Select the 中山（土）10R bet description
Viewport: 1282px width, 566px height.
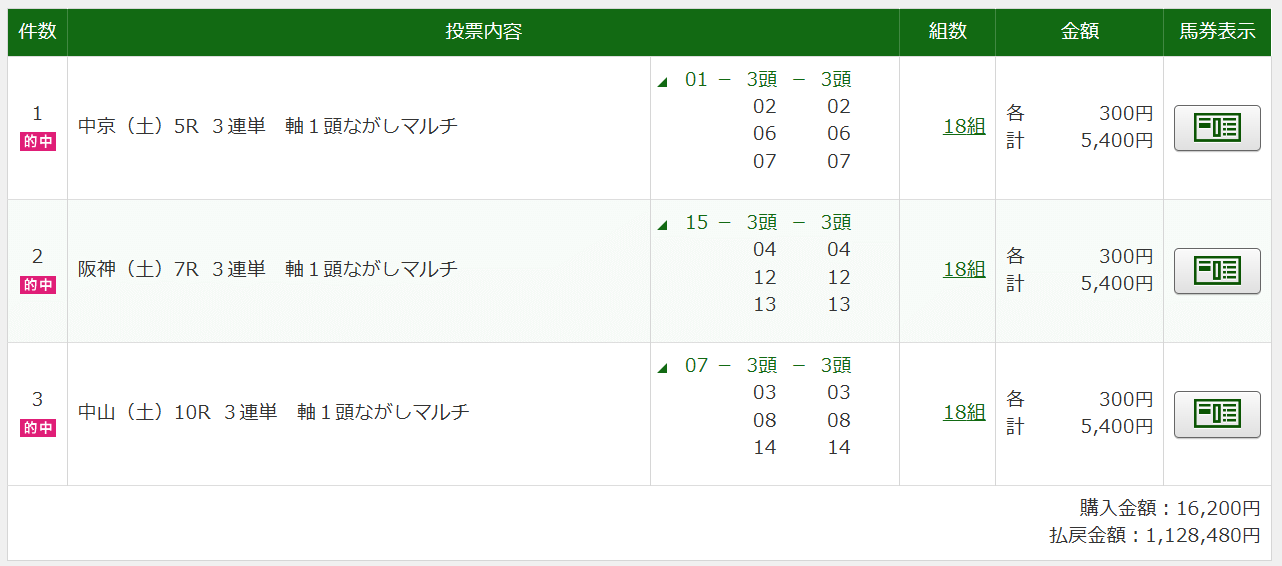[274, 413]
